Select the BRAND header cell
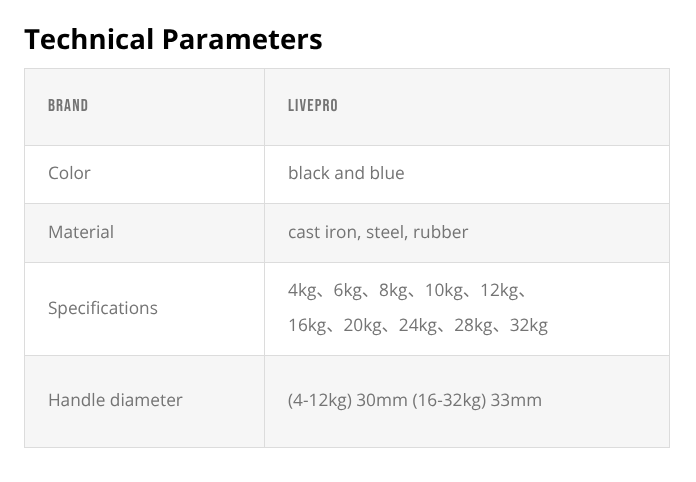 (x=68, y=105)
